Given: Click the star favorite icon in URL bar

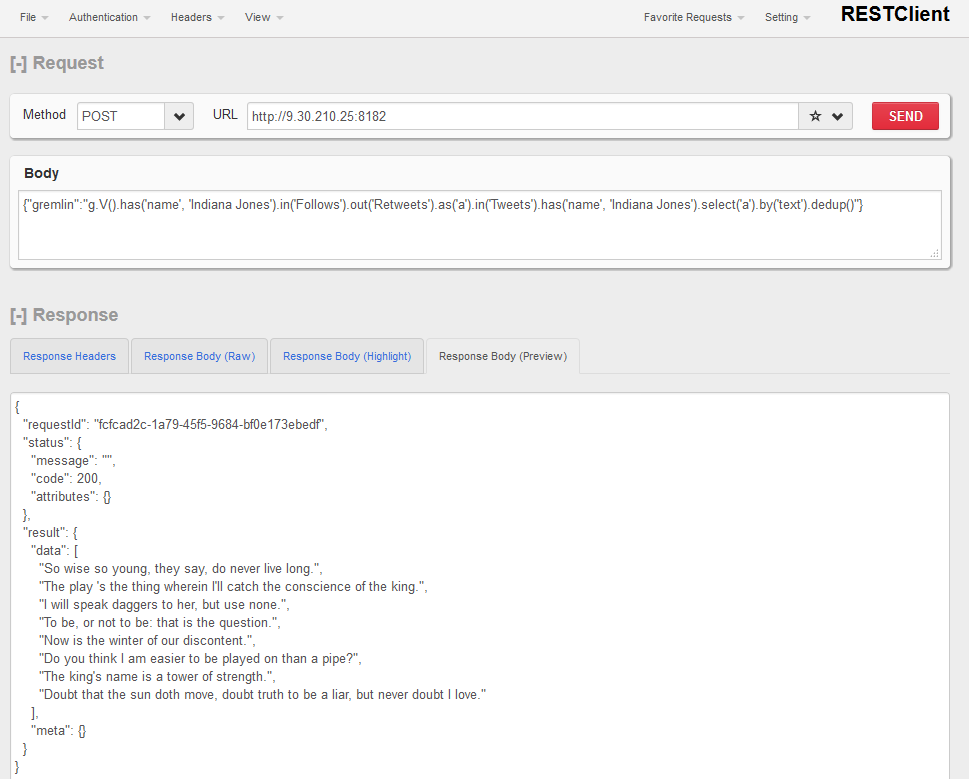Looking at the screenshot, I should coord(815,116).
